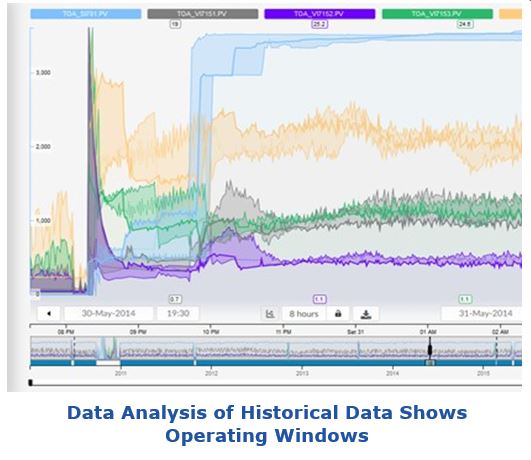Viewport: 531px width, 460px height.
Task: Open the 8 hours duration selector
Action: tap(304, 314)
